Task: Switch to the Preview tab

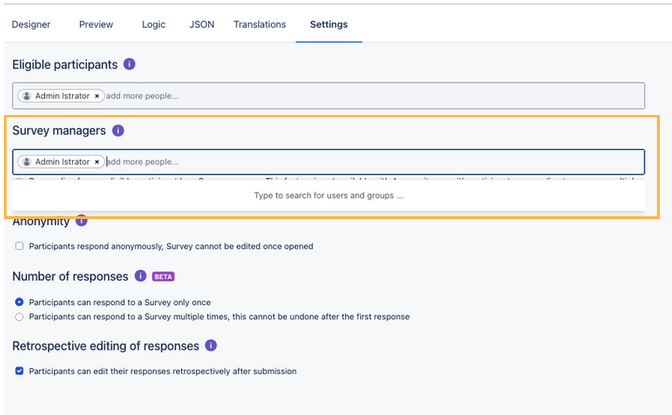Action: point(96,24)
